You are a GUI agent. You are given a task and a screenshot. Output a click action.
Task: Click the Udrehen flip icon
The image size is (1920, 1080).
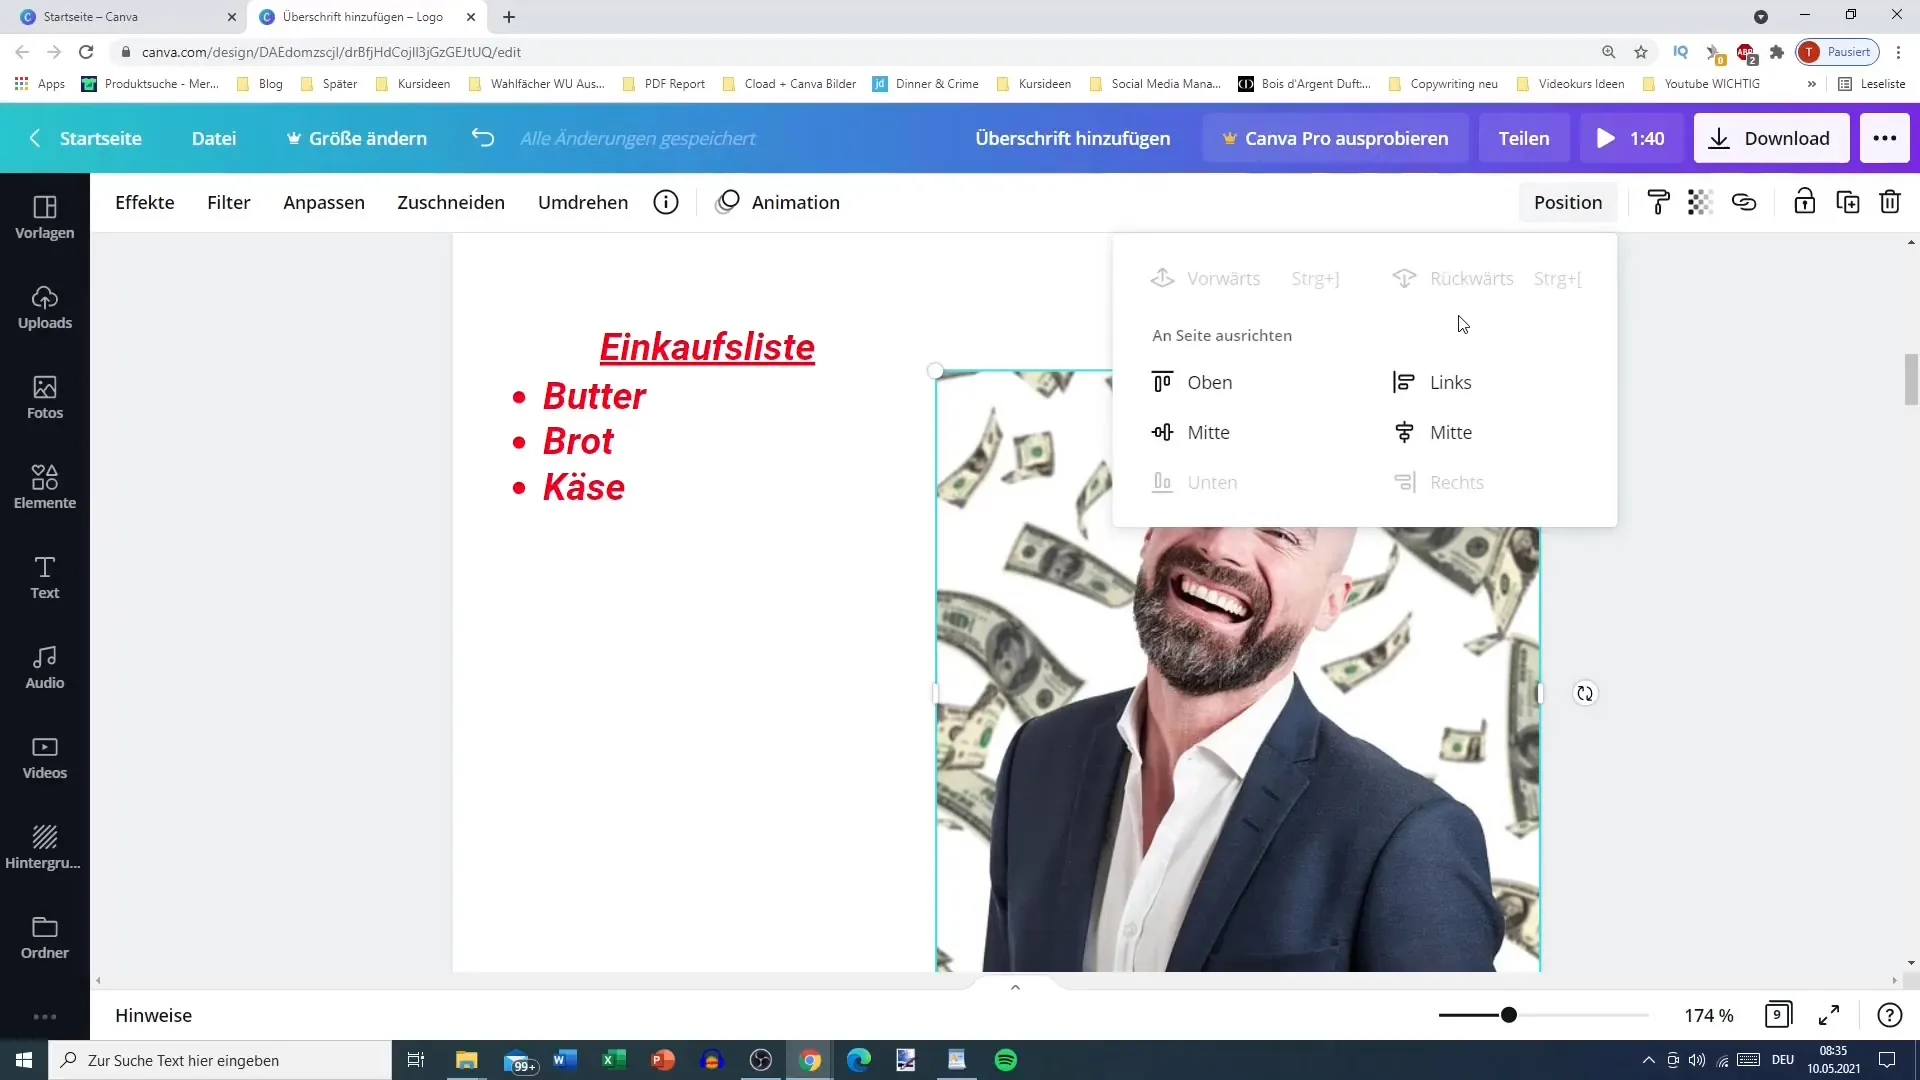pos(584,202)
